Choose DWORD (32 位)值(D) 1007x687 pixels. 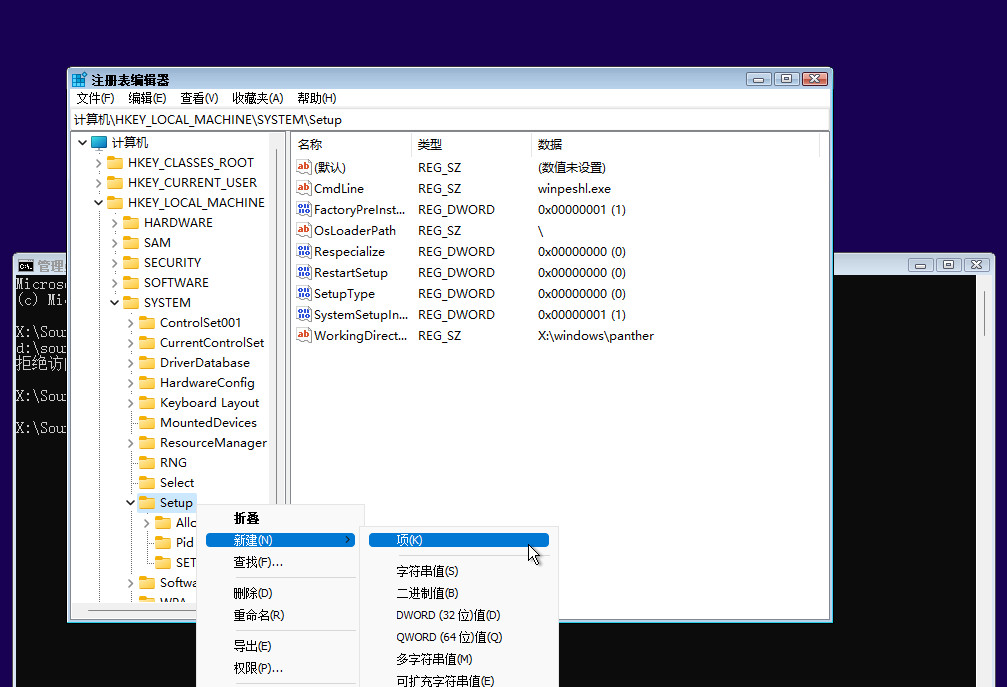click(x=459, y=615)
